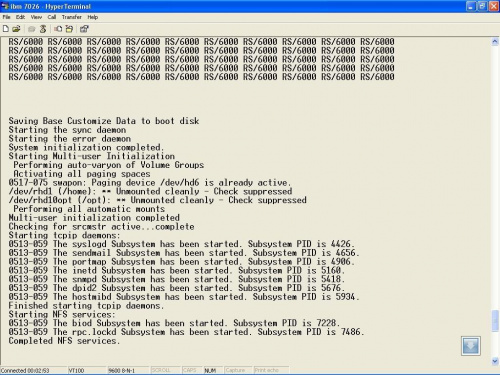Viewport: 500px width, 375px height.
Task: Click the Disconnect phone toolbar icon
Action: tap(43, 29)
